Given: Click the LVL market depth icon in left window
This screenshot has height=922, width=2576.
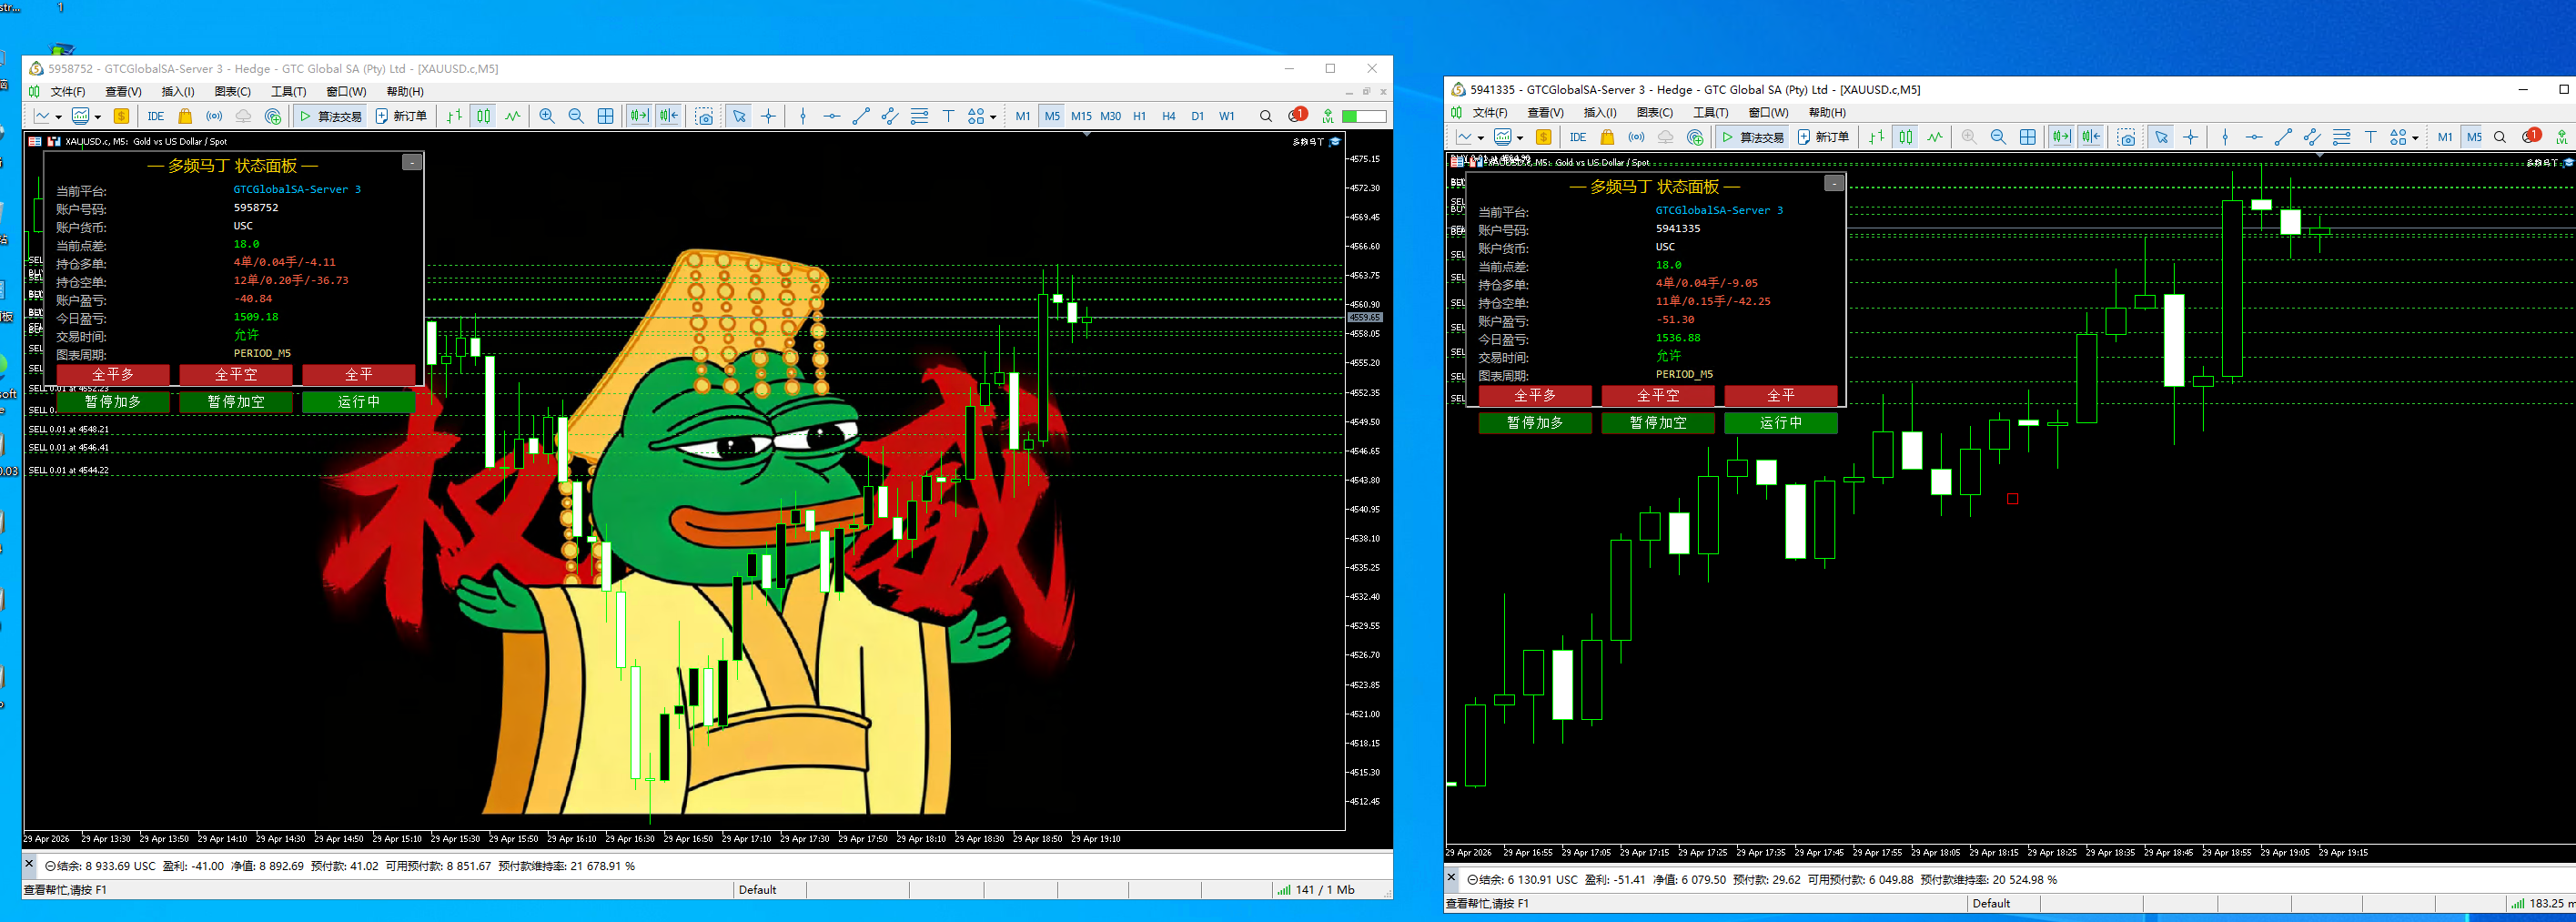Looking at the screenshot, I should 1328,116.
